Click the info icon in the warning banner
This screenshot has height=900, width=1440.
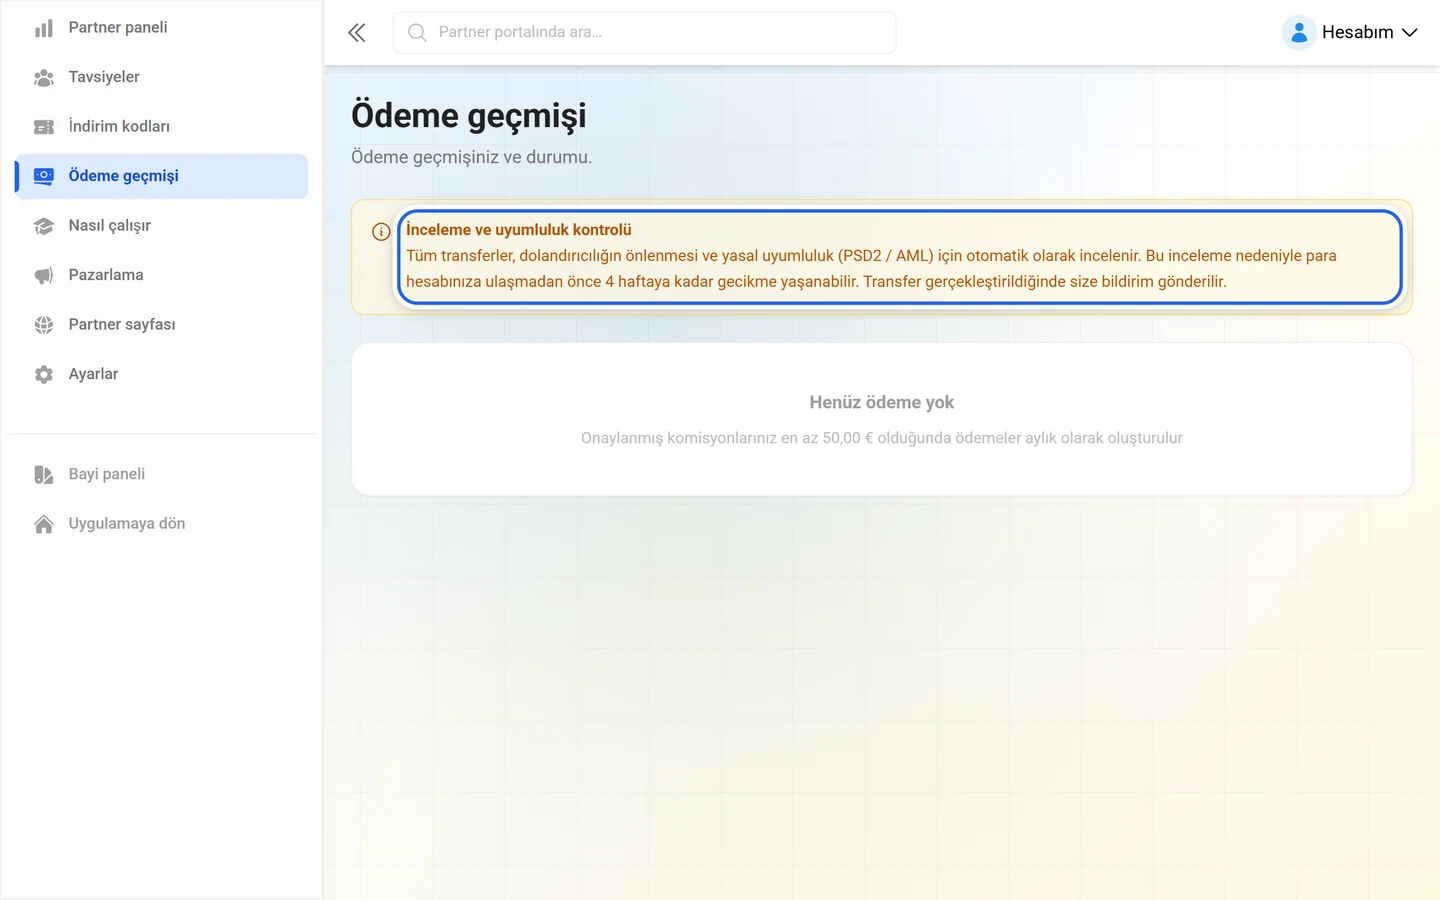tap(381, 232)
